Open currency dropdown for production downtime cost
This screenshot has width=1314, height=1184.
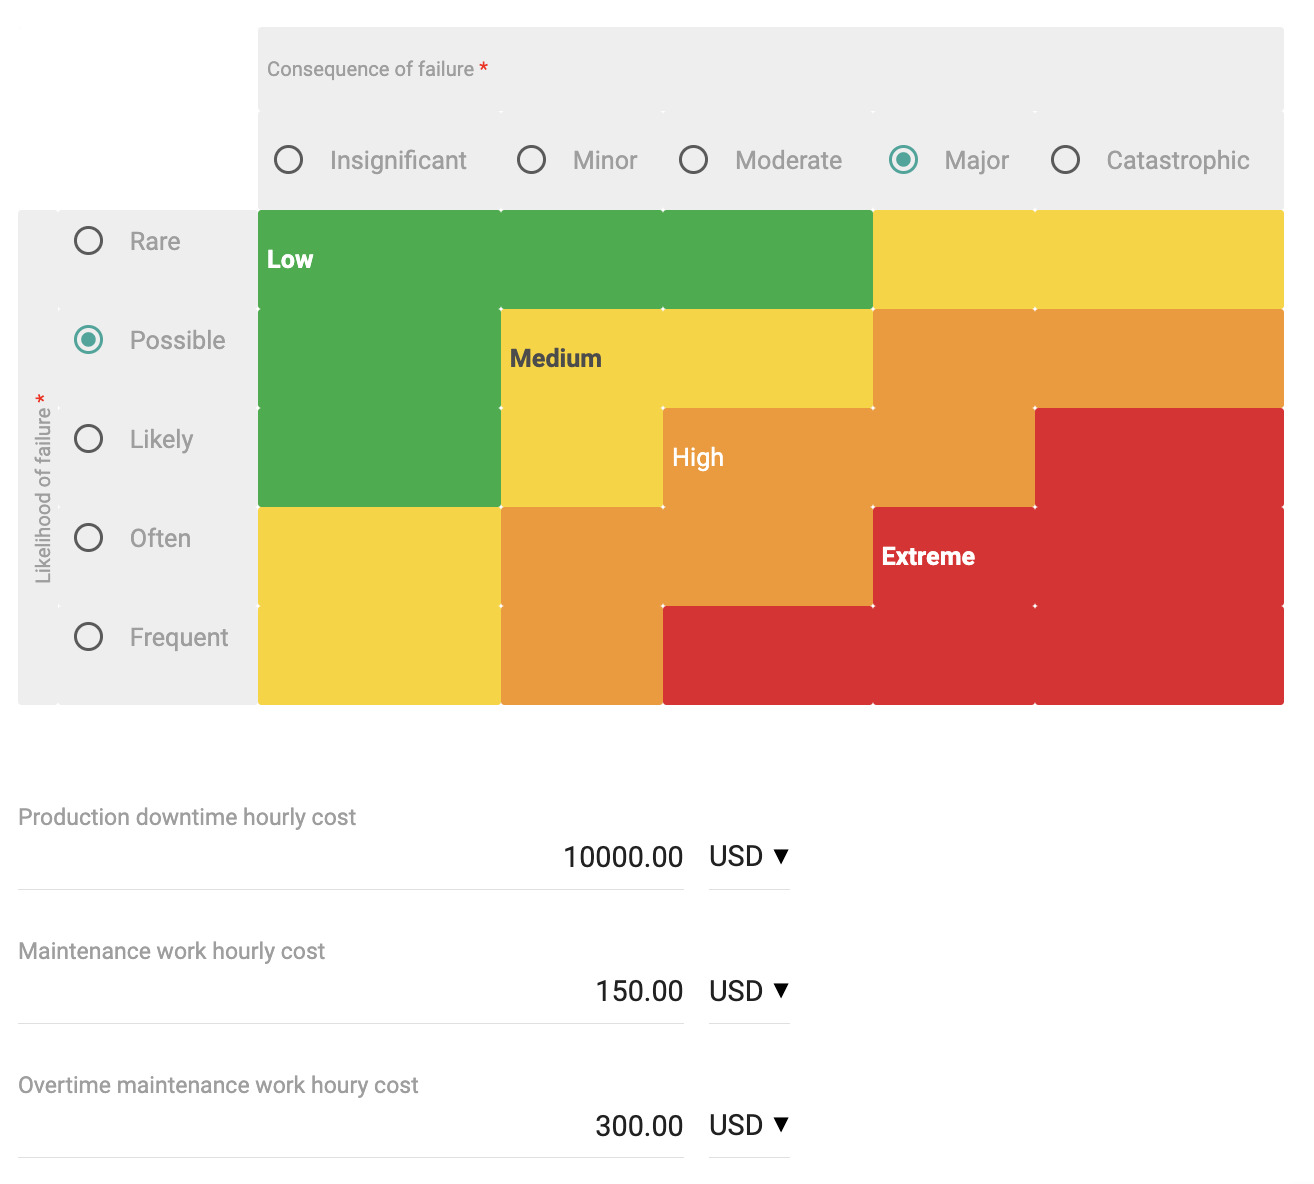(x=749, y=857)
